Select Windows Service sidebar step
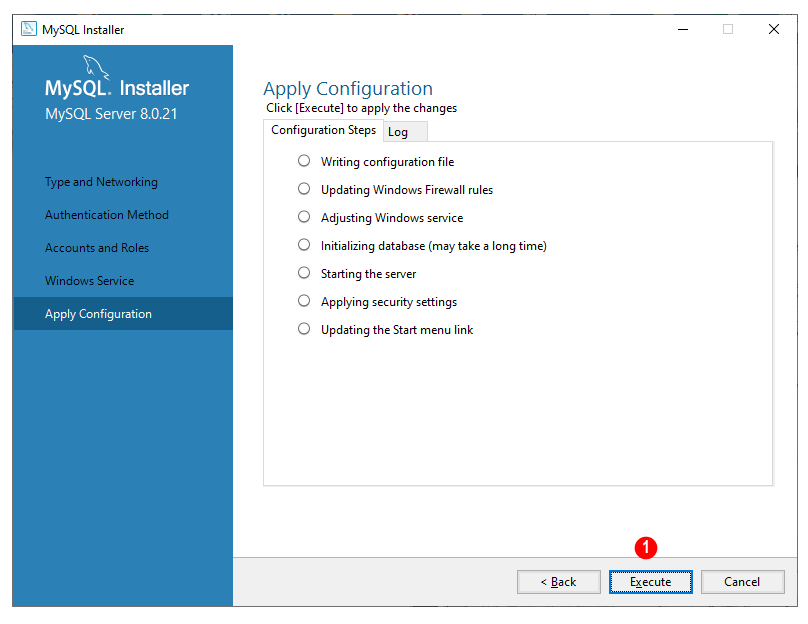808x624 pixels. [89, 281]
